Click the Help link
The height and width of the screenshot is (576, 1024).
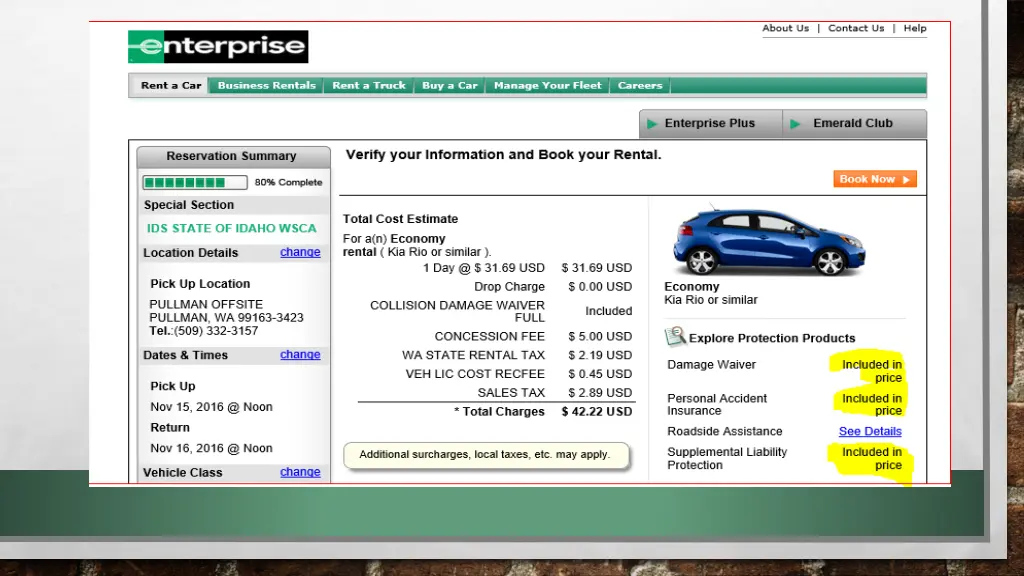click(x=915, y=28)
